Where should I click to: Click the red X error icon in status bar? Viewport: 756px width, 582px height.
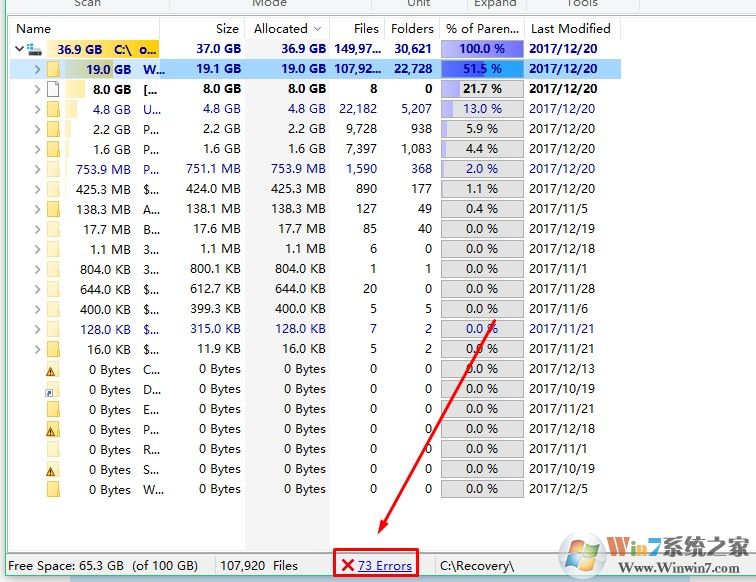click(347, 566)
